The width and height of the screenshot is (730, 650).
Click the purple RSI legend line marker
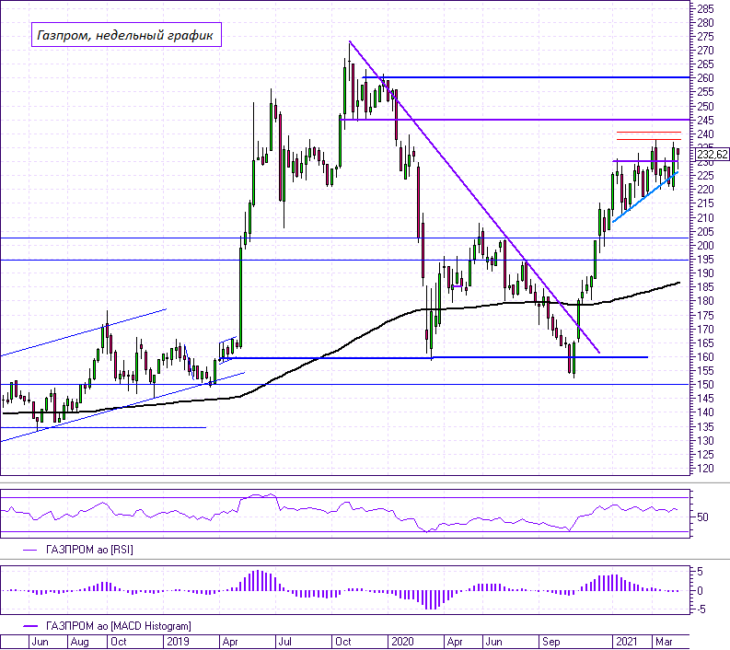[30, 550]
